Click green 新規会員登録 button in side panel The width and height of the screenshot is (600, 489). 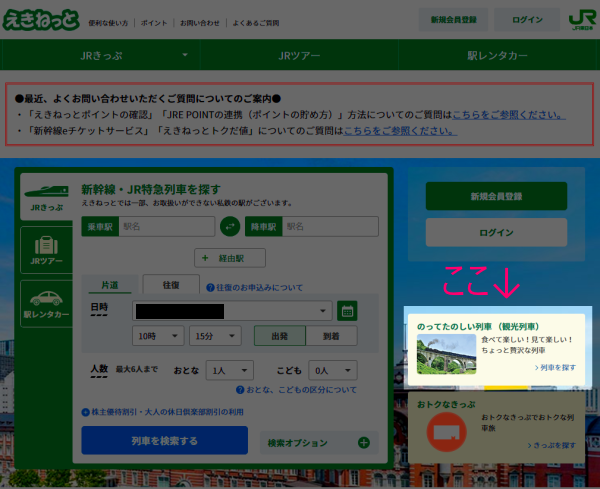(496, 196)
